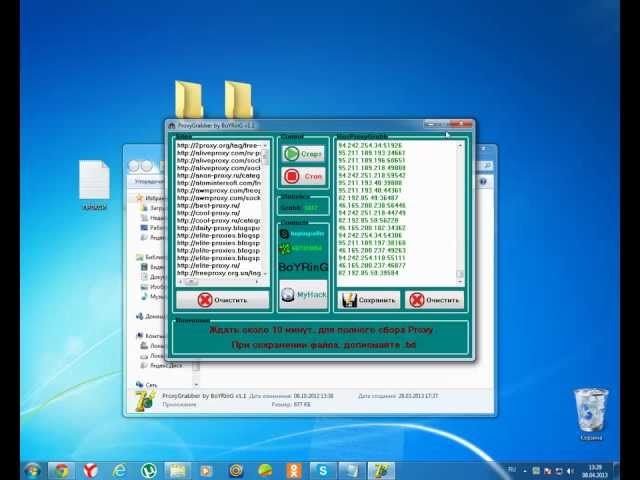Select the Сеть item in Explorer sidebar
This screenshot has width=640, height=480.
point(147,384)
